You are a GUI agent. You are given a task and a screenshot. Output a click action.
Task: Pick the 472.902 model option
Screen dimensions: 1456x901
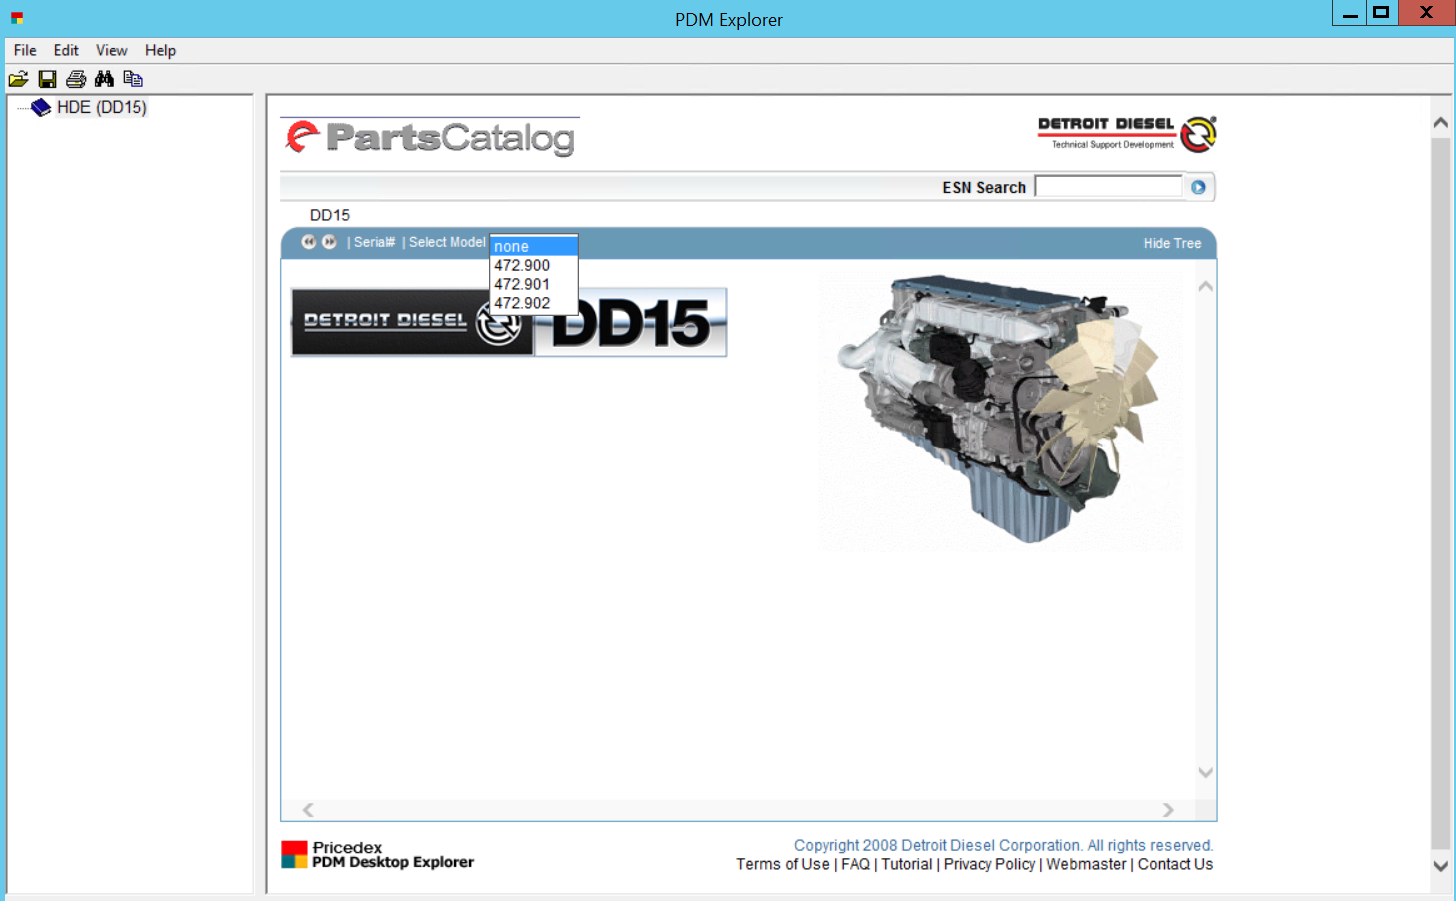point(522,303)
